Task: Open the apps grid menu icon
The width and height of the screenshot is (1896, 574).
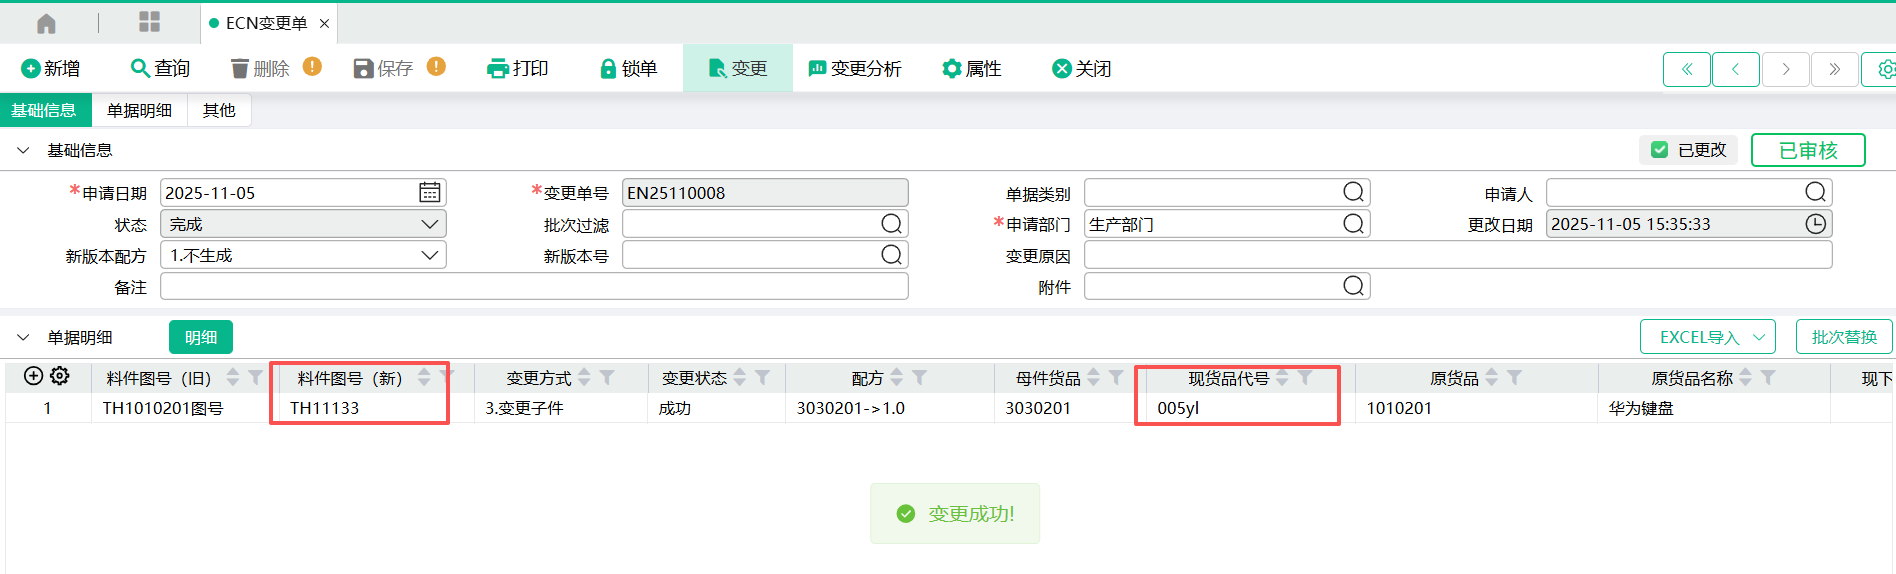Action: pyautogui.click(x=149, y=22)
